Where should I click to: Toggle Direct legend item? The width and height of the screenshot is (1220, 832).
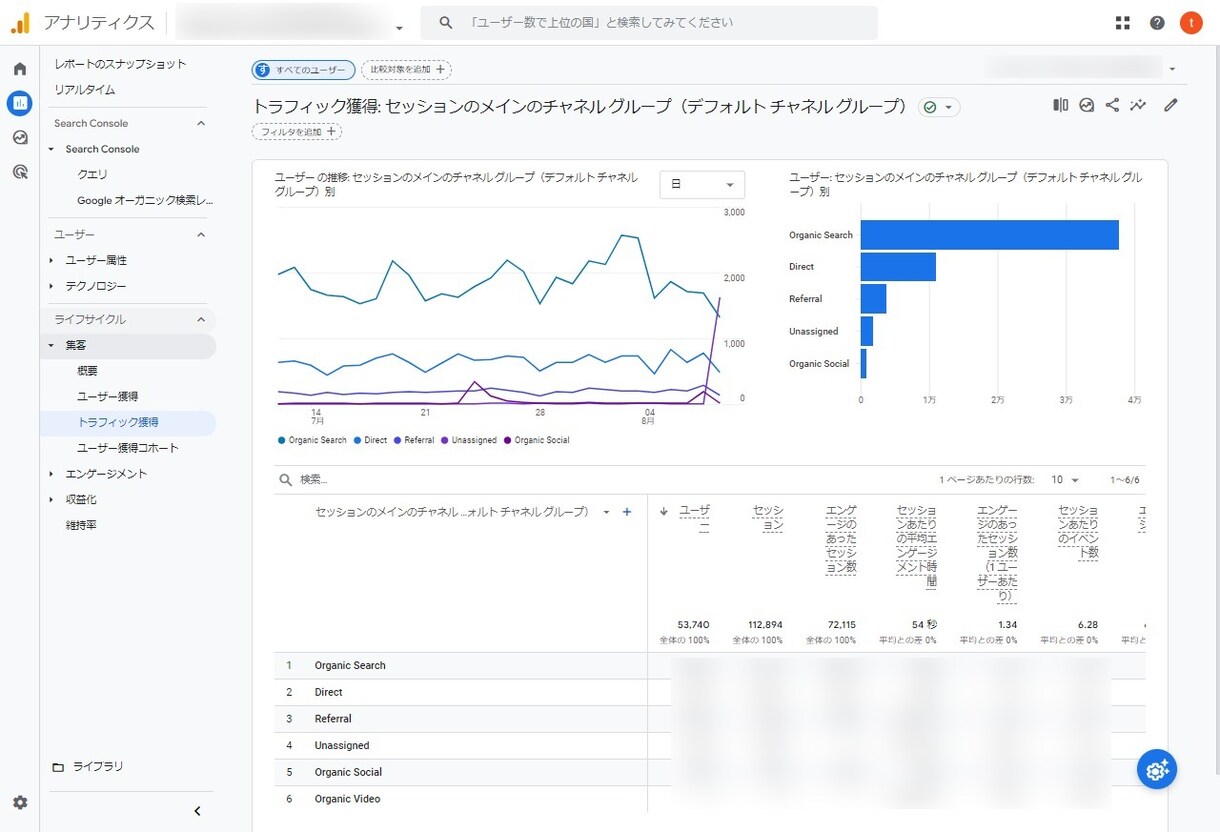371,440
